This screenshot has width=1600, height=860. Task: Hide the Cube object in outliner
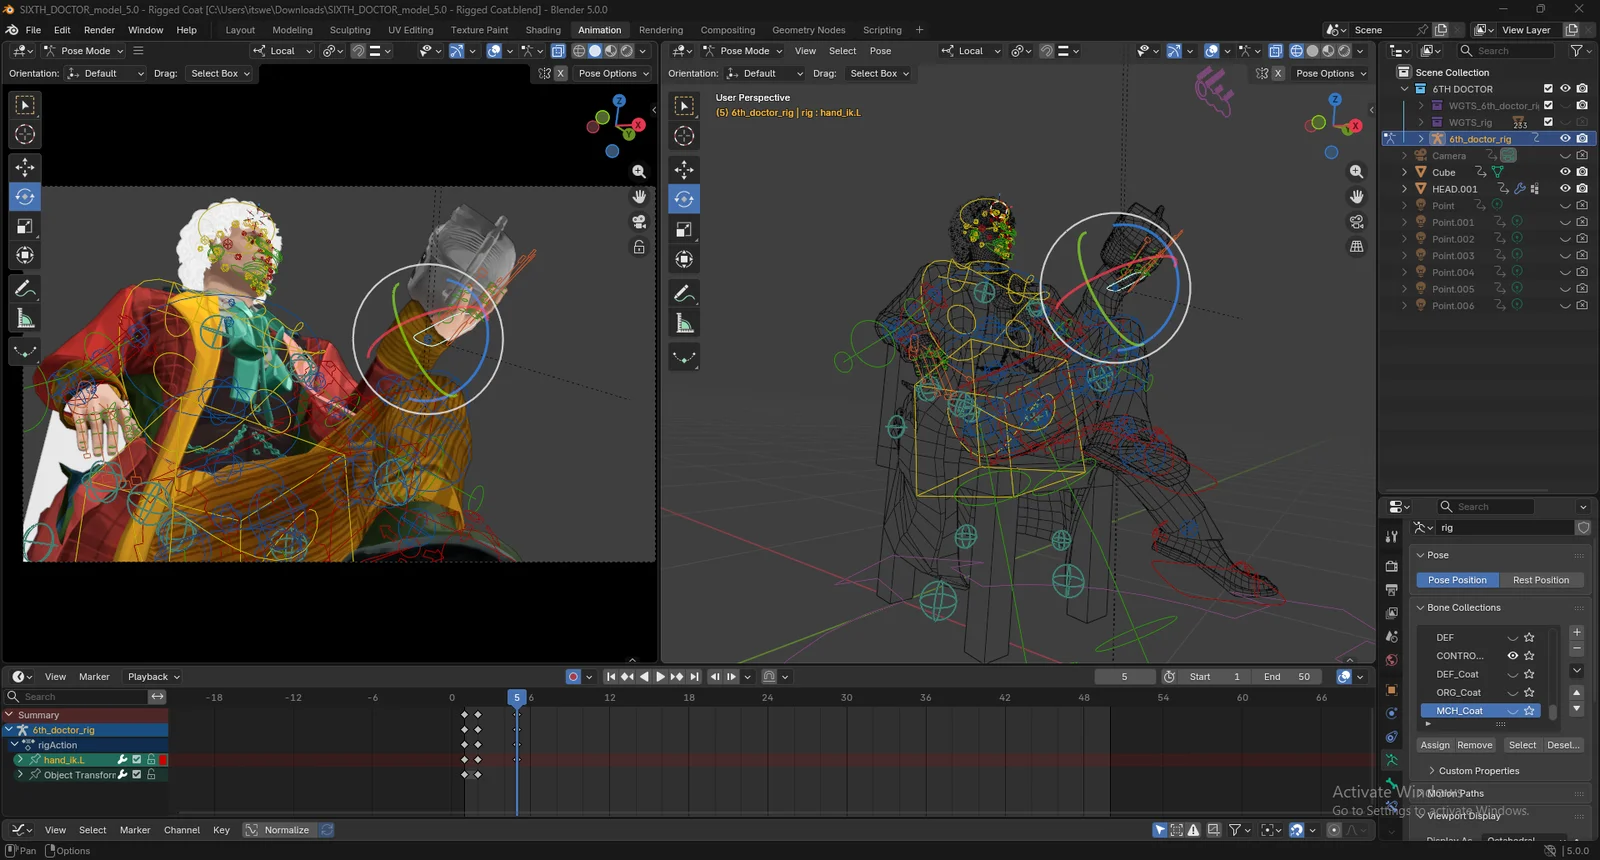(x=1565, y=172)
